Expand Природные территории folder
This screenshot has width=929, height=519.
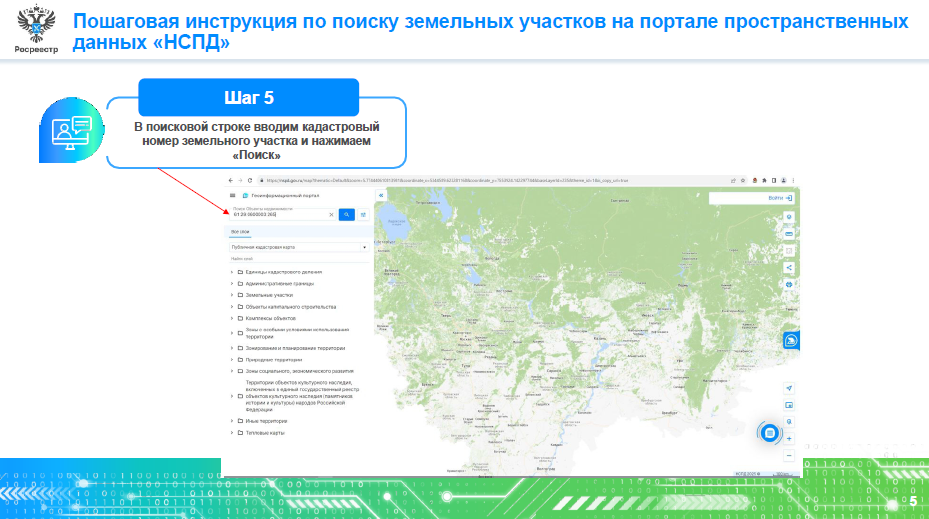[232, 360]
